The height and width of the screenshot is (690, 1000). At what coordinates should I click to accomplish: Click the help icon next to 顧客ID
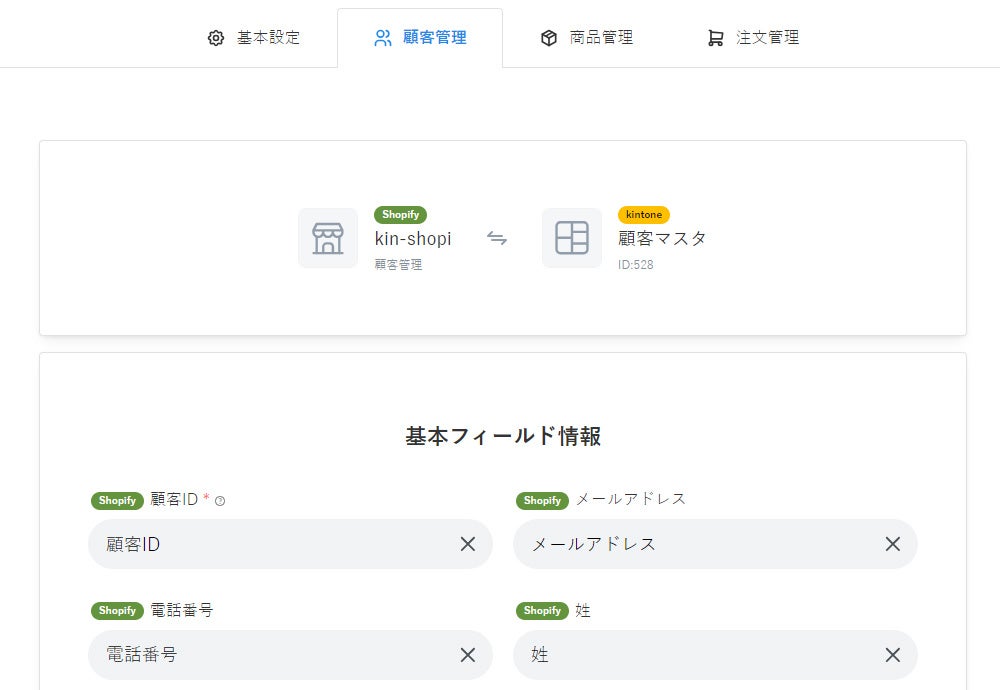coord(220,501)
